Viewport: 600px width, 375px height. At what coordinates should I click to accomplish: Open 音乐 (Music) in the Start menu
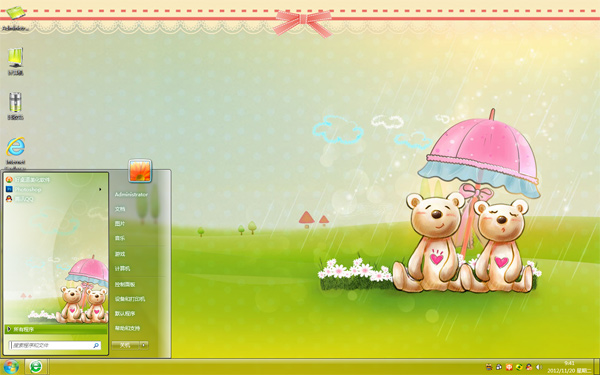[120, 238]
